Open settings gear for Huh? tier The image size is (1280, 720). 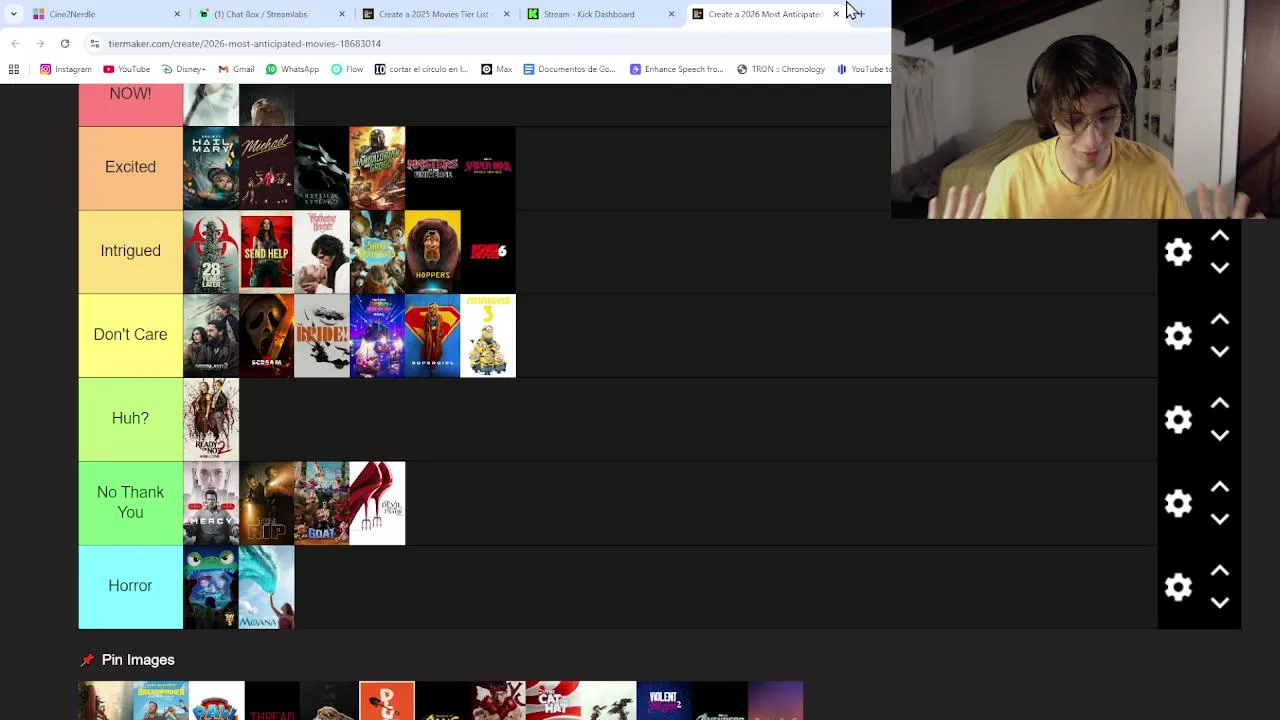point(1178,420)
